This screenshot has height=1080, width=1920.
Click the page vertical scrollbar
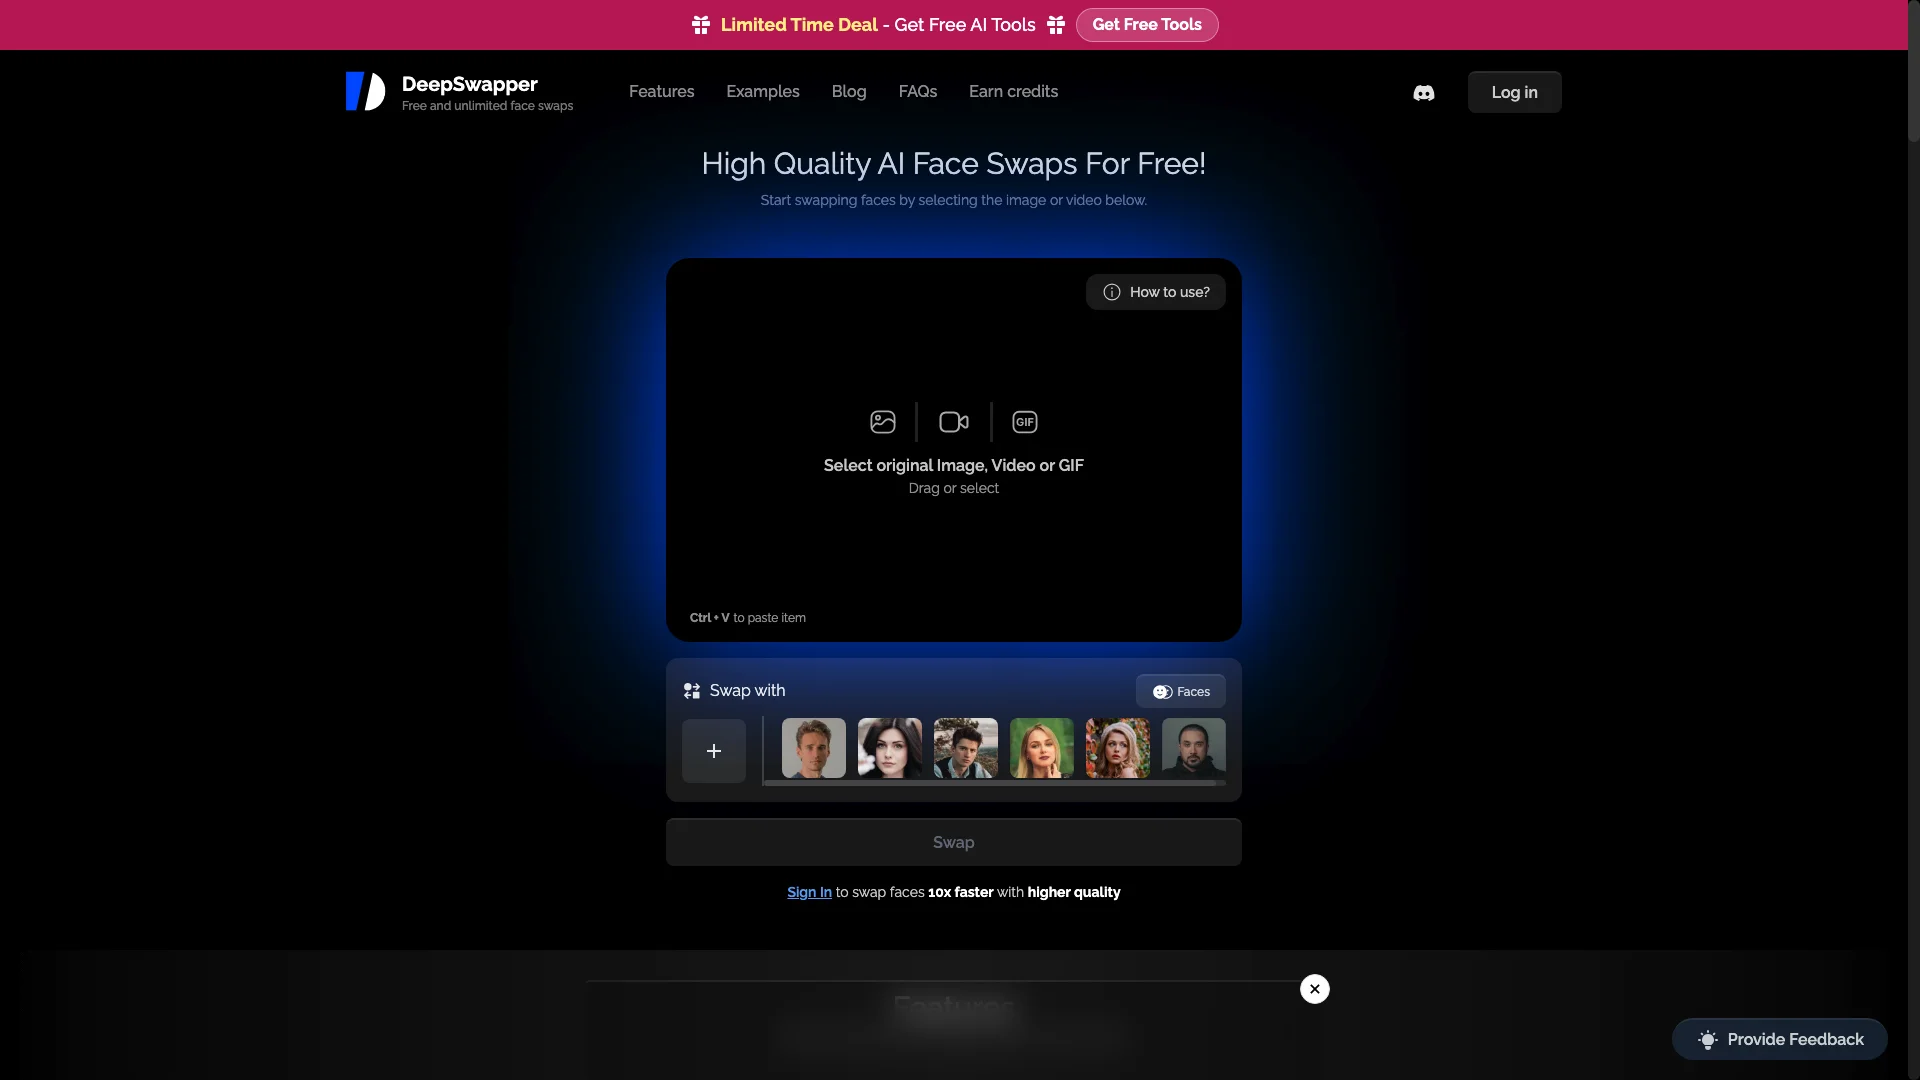coord(1914,70)
